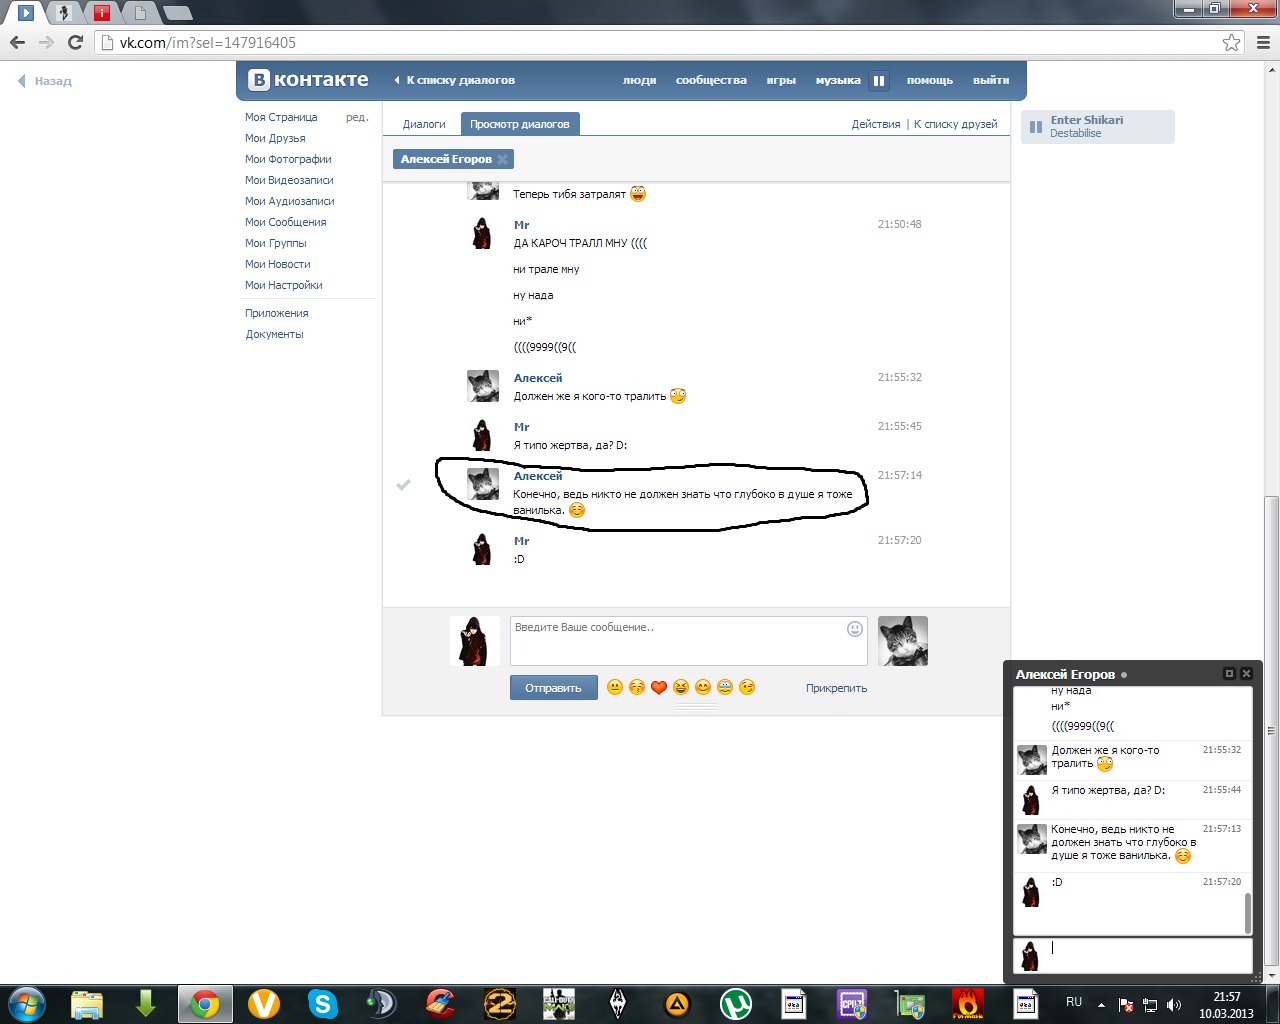
Task: Open the cat avatar beside the message box
Action: coord(903,641)
